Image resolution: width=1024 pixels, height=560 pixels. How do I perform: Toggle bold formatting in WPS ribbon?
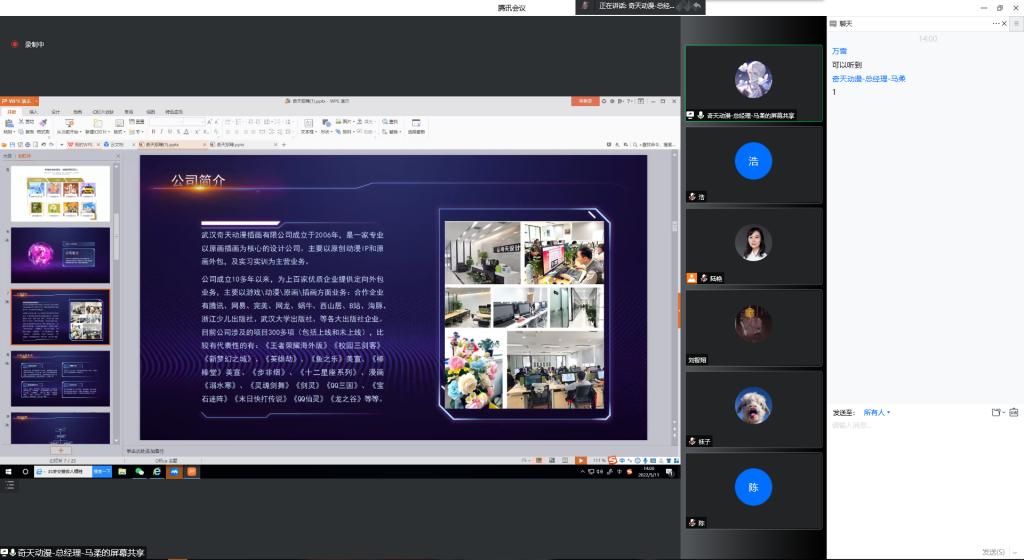(x=153, y=131)
